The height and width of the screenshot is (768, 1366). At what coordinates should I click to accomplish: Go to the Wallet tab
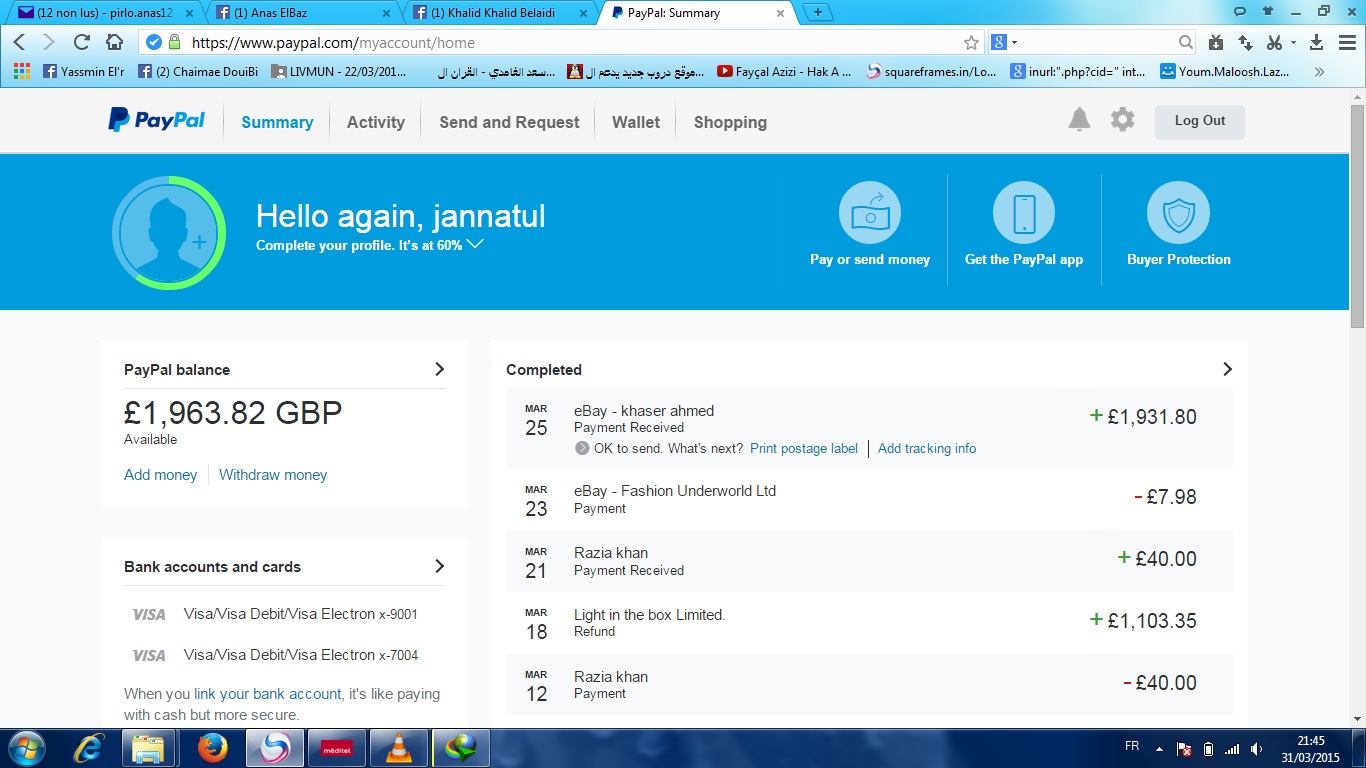click(636, 122)
